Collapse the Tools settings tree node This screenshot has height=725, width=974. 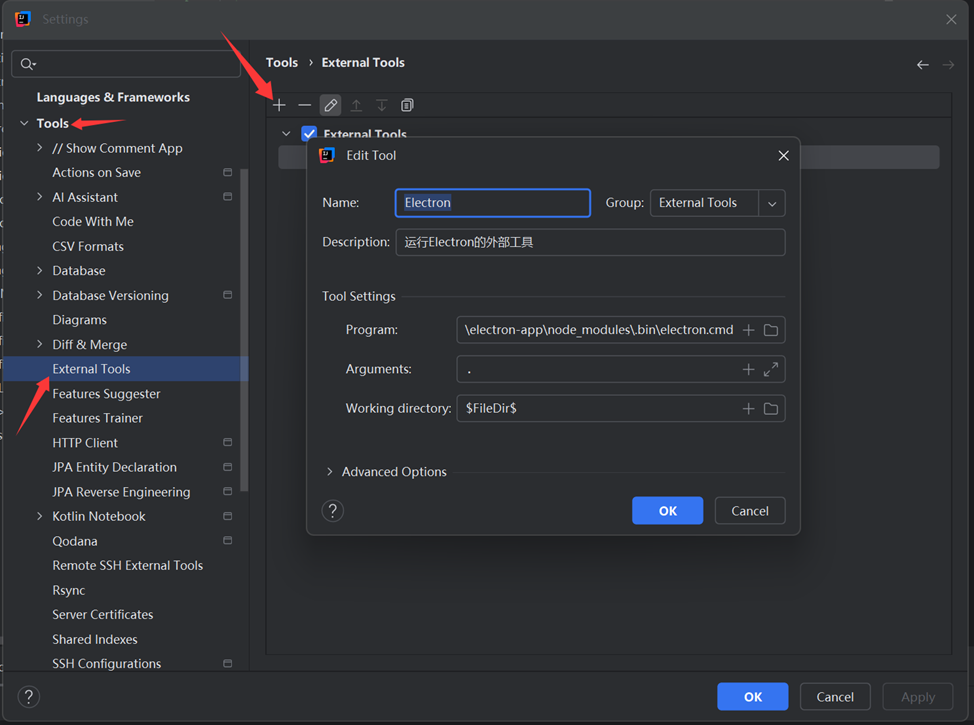click(x=24, y=124)
